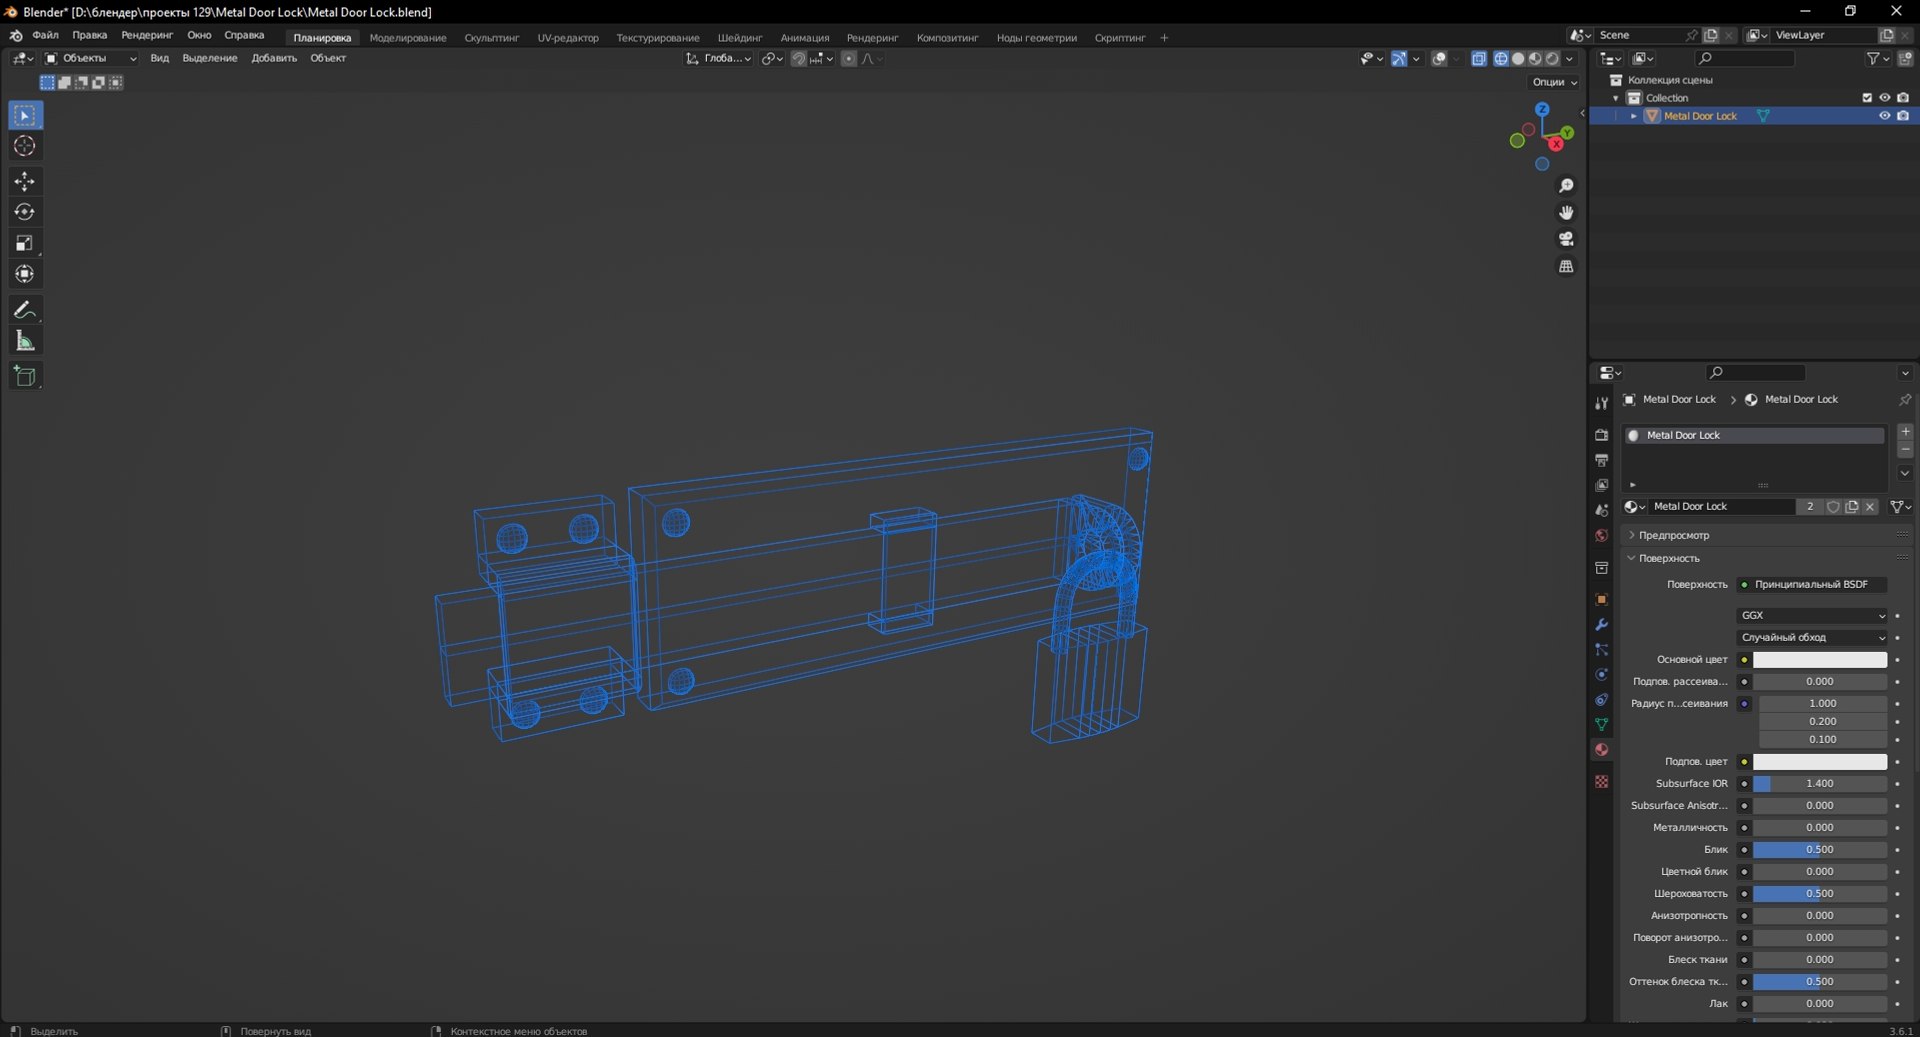
Task: Open the Object Constraints tab
Action: tap(1601, 699)
